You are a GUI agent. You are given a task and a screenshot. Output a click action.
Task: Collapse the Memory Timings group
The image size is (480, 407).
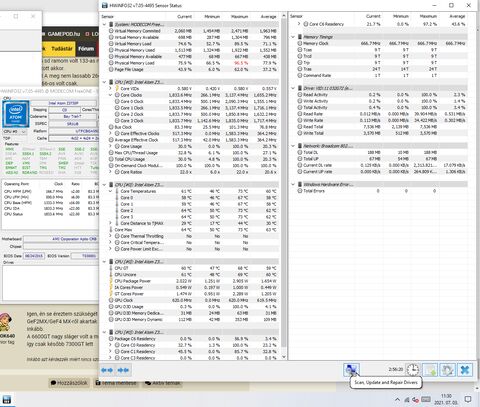pos(293,37)
